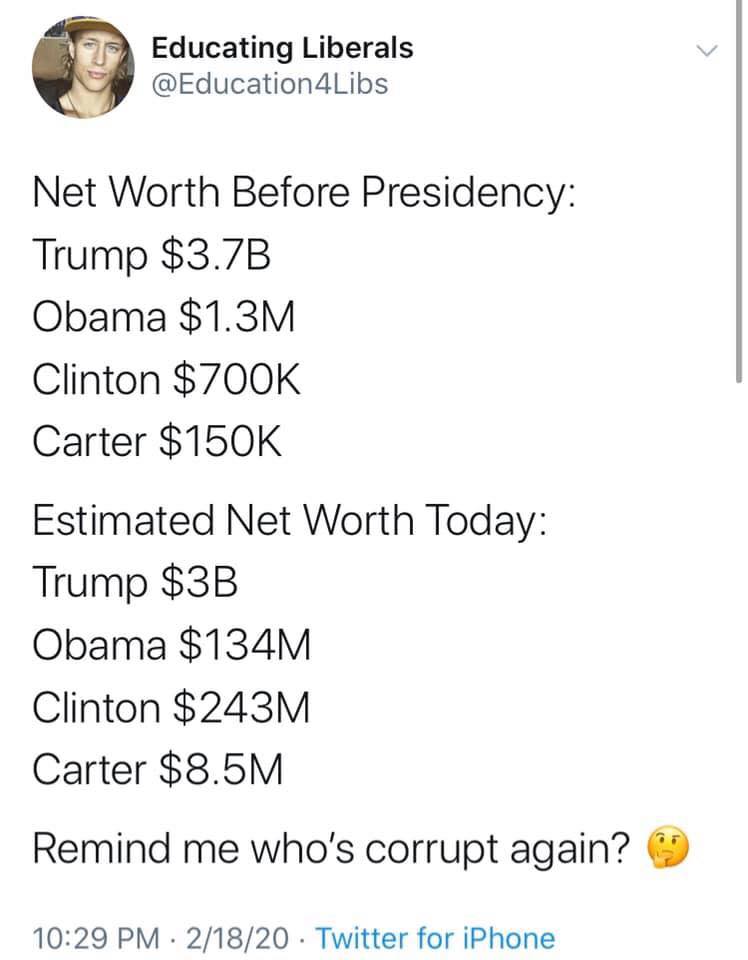Expand the tweet options chevron
The height and width of the screenshot is (960, 748).
pos(707,50)
